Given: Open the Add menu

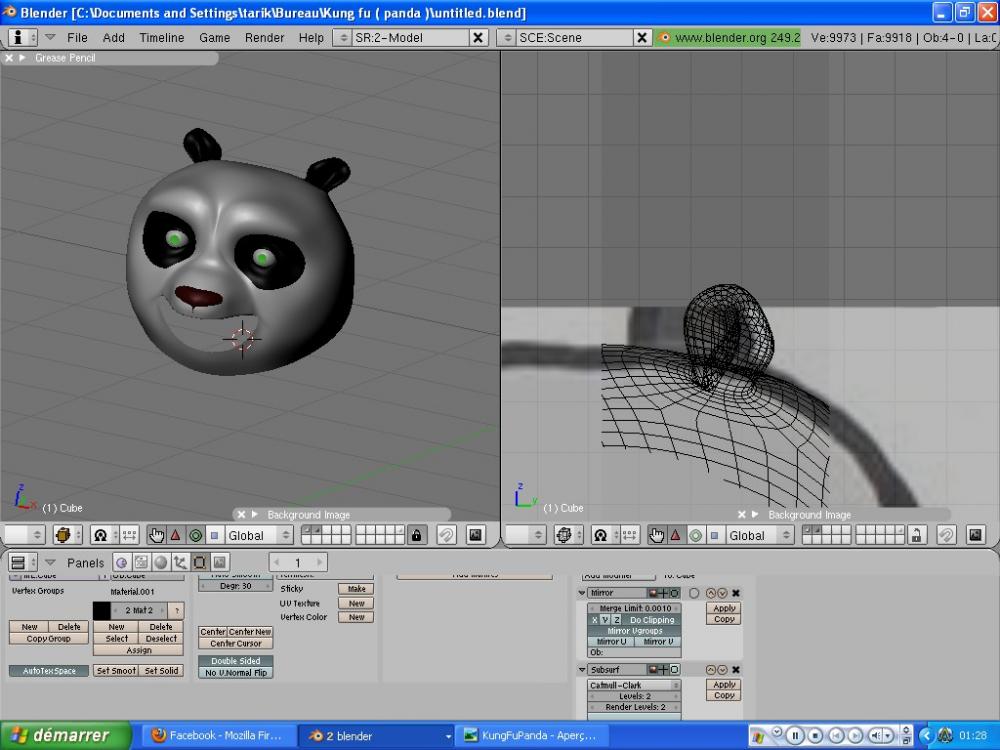Looking at the screenshot, I should (x=114, y=38).
